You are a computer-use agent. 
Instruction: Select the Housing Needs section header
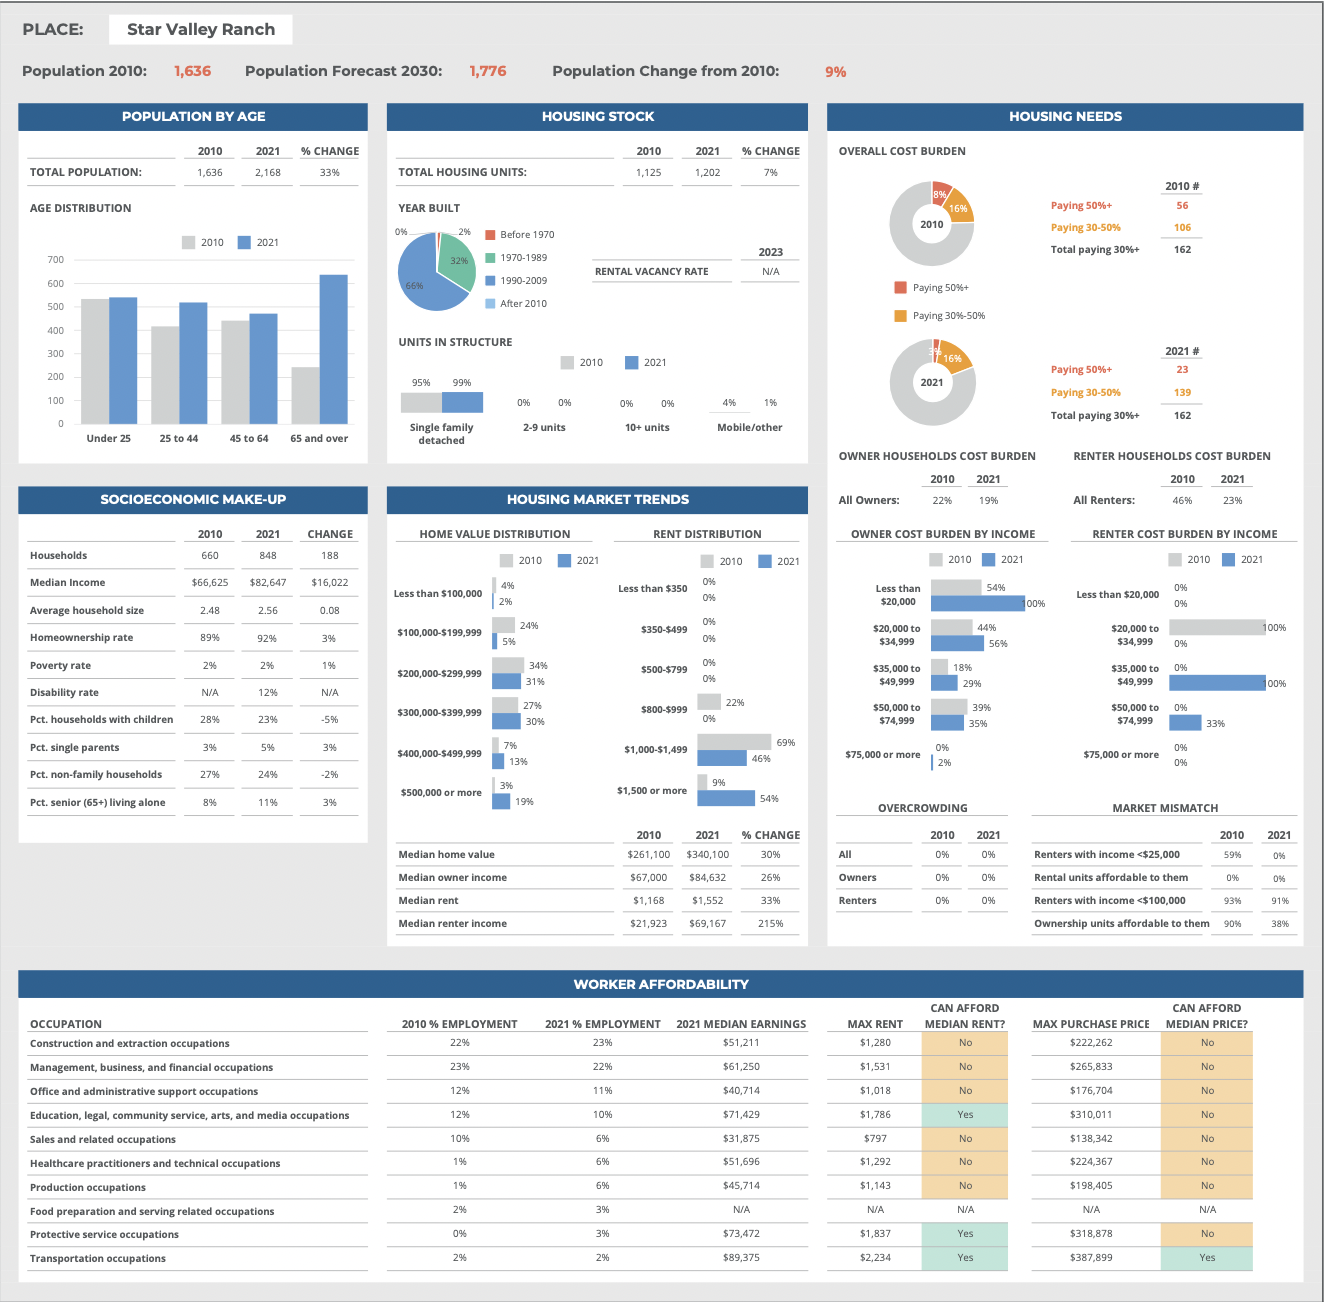[1065, 117]
